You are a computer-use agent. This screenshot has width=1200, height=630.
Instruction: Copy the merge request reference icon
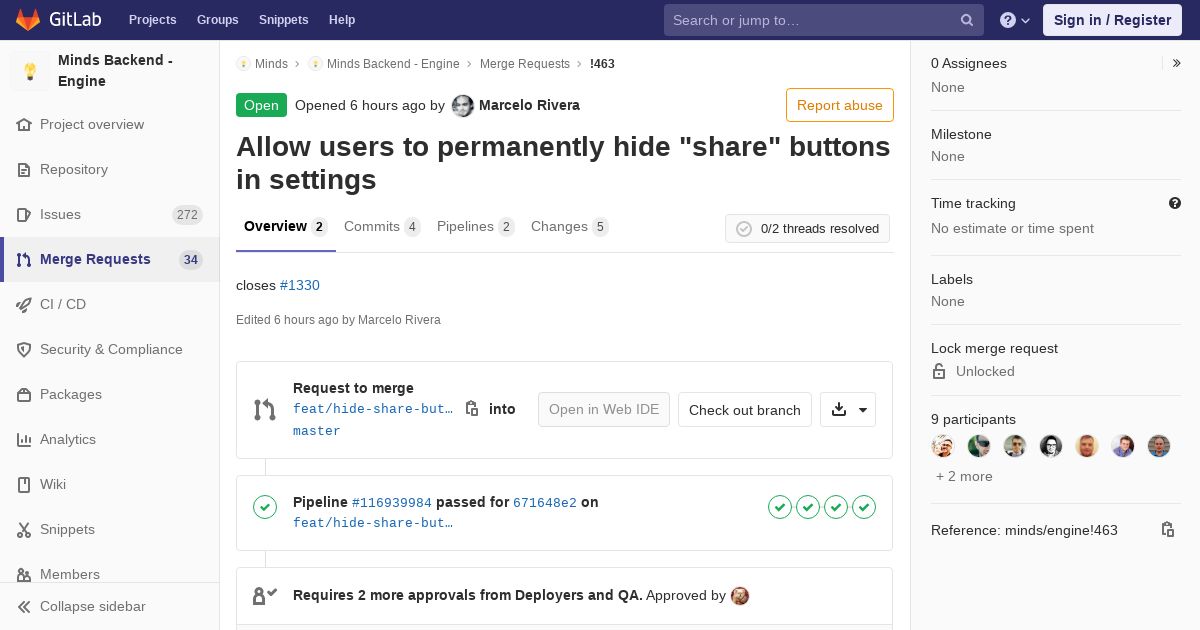[1167, 530]
